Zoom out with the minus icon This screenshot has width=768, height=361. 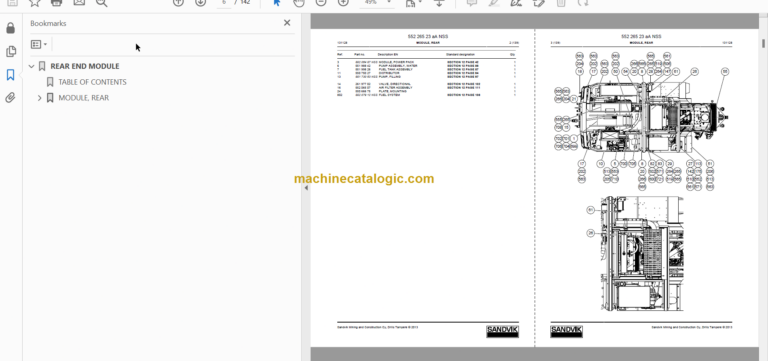click(x=321, y=3)
